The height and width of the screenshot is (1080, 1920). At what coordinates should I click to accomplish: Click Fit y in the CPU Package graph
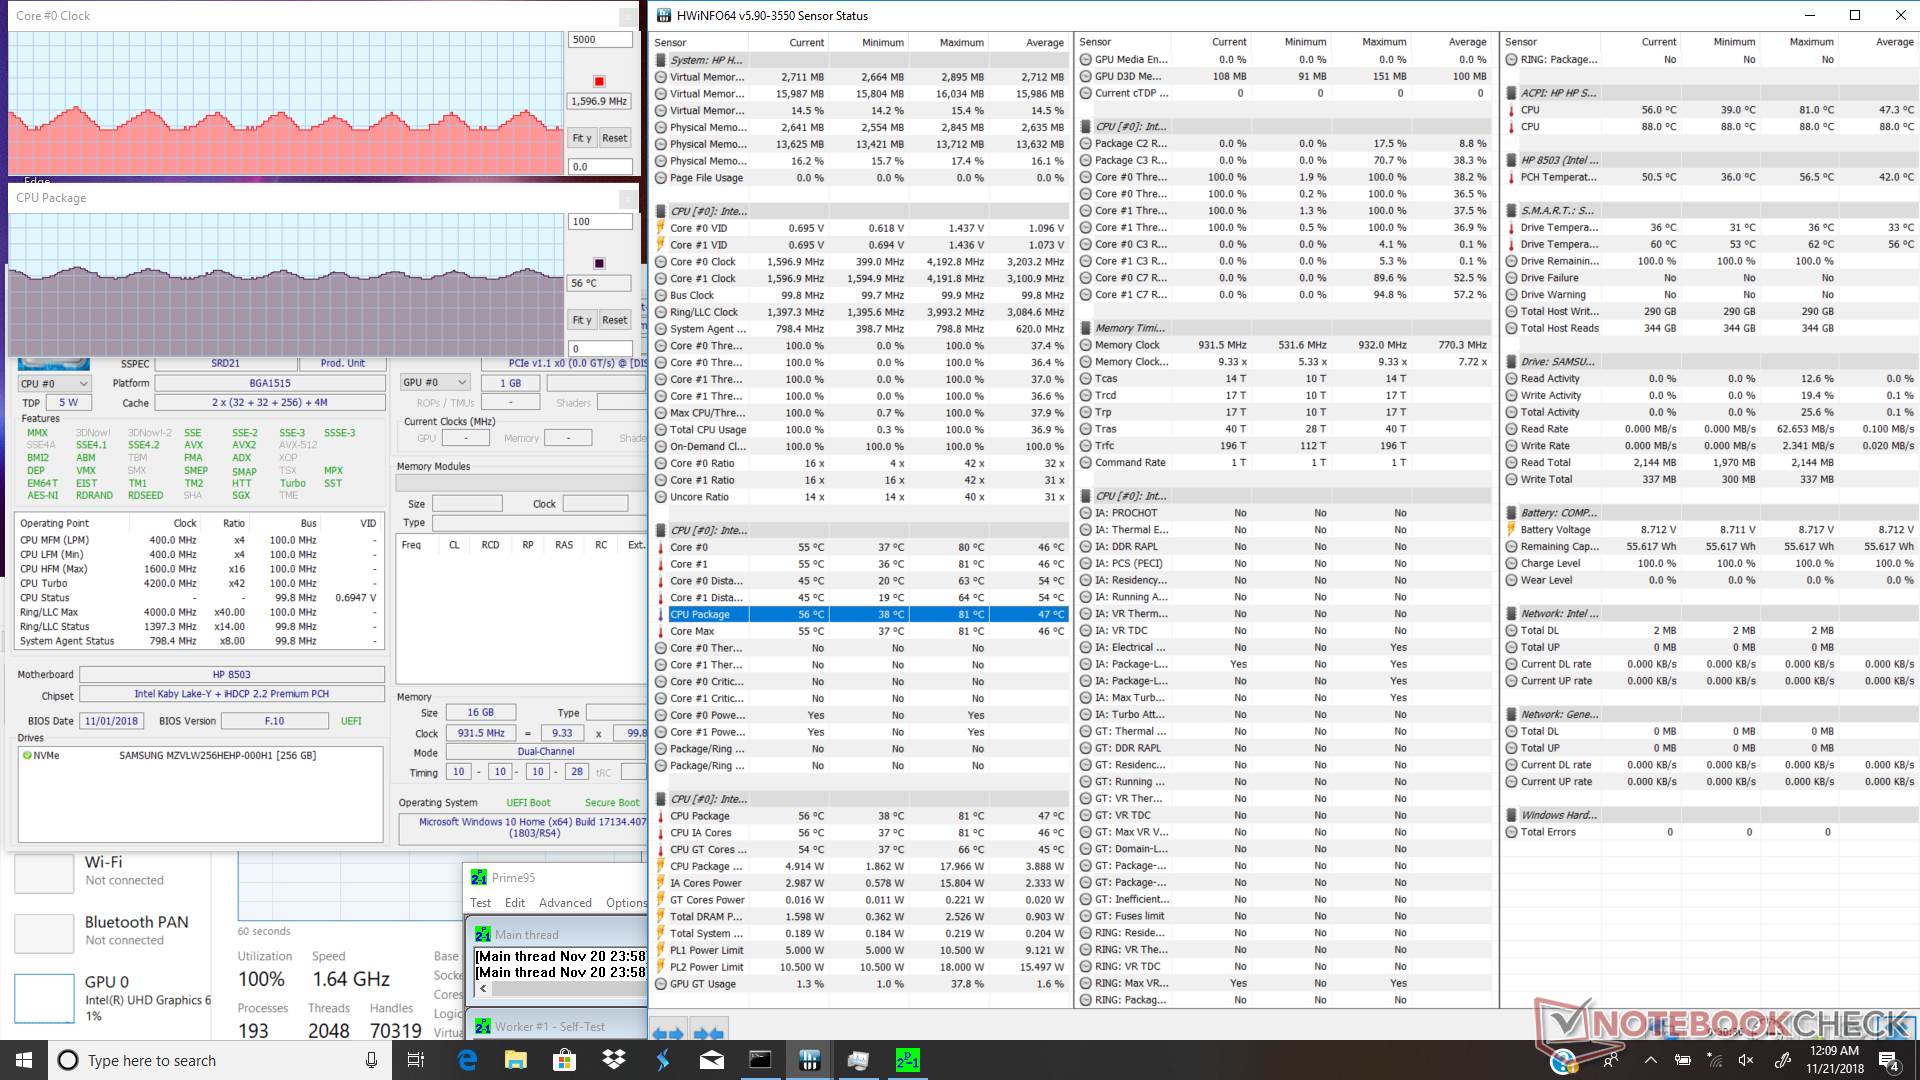[x=582, y=320]
